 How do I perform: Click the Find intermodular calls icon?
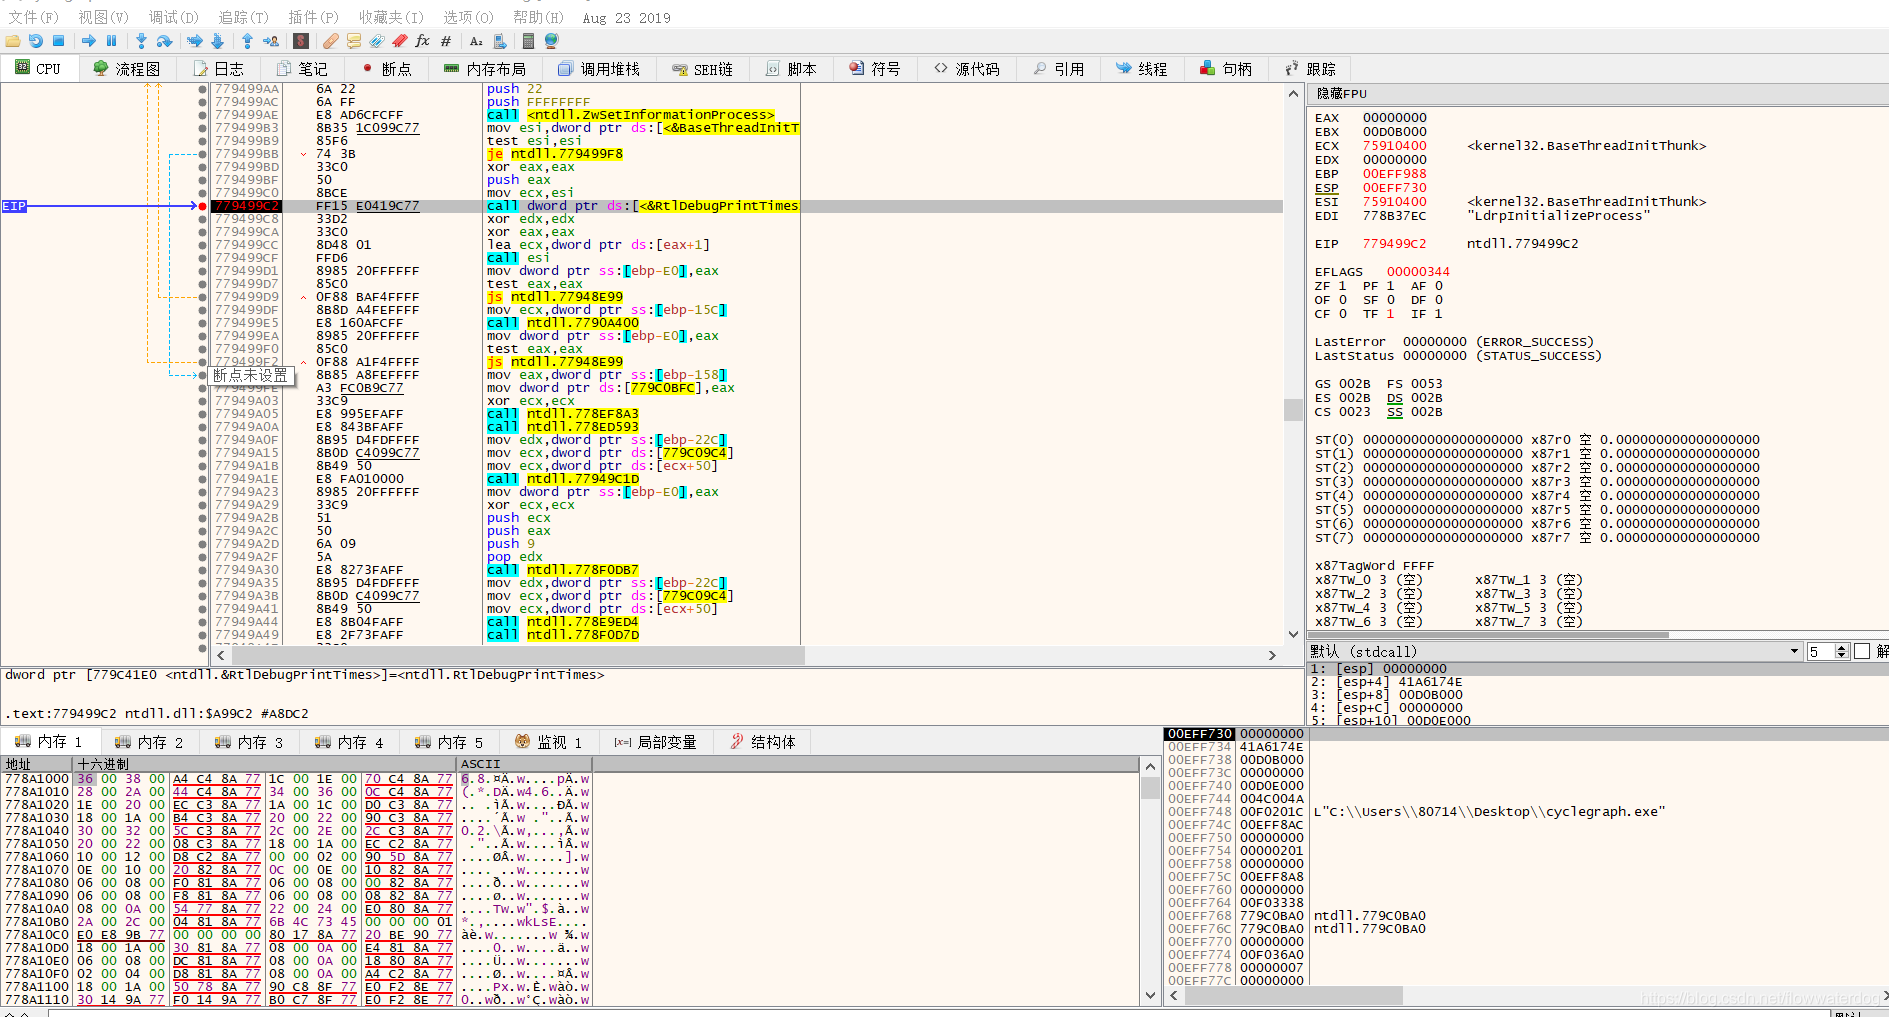499,41
